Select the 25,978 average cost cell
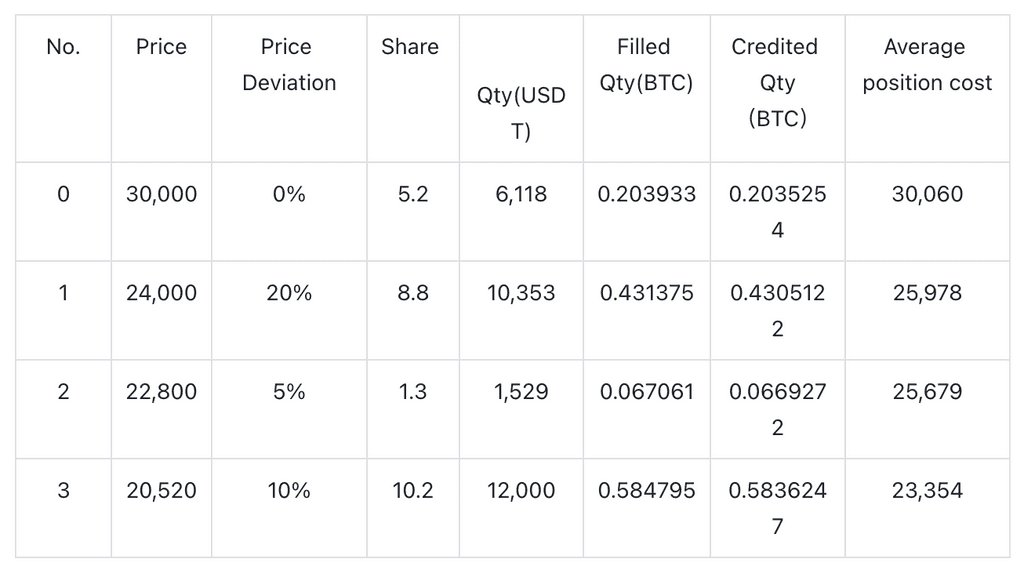The width and height of the screenshot is (1024, 566). pos(927,293)
